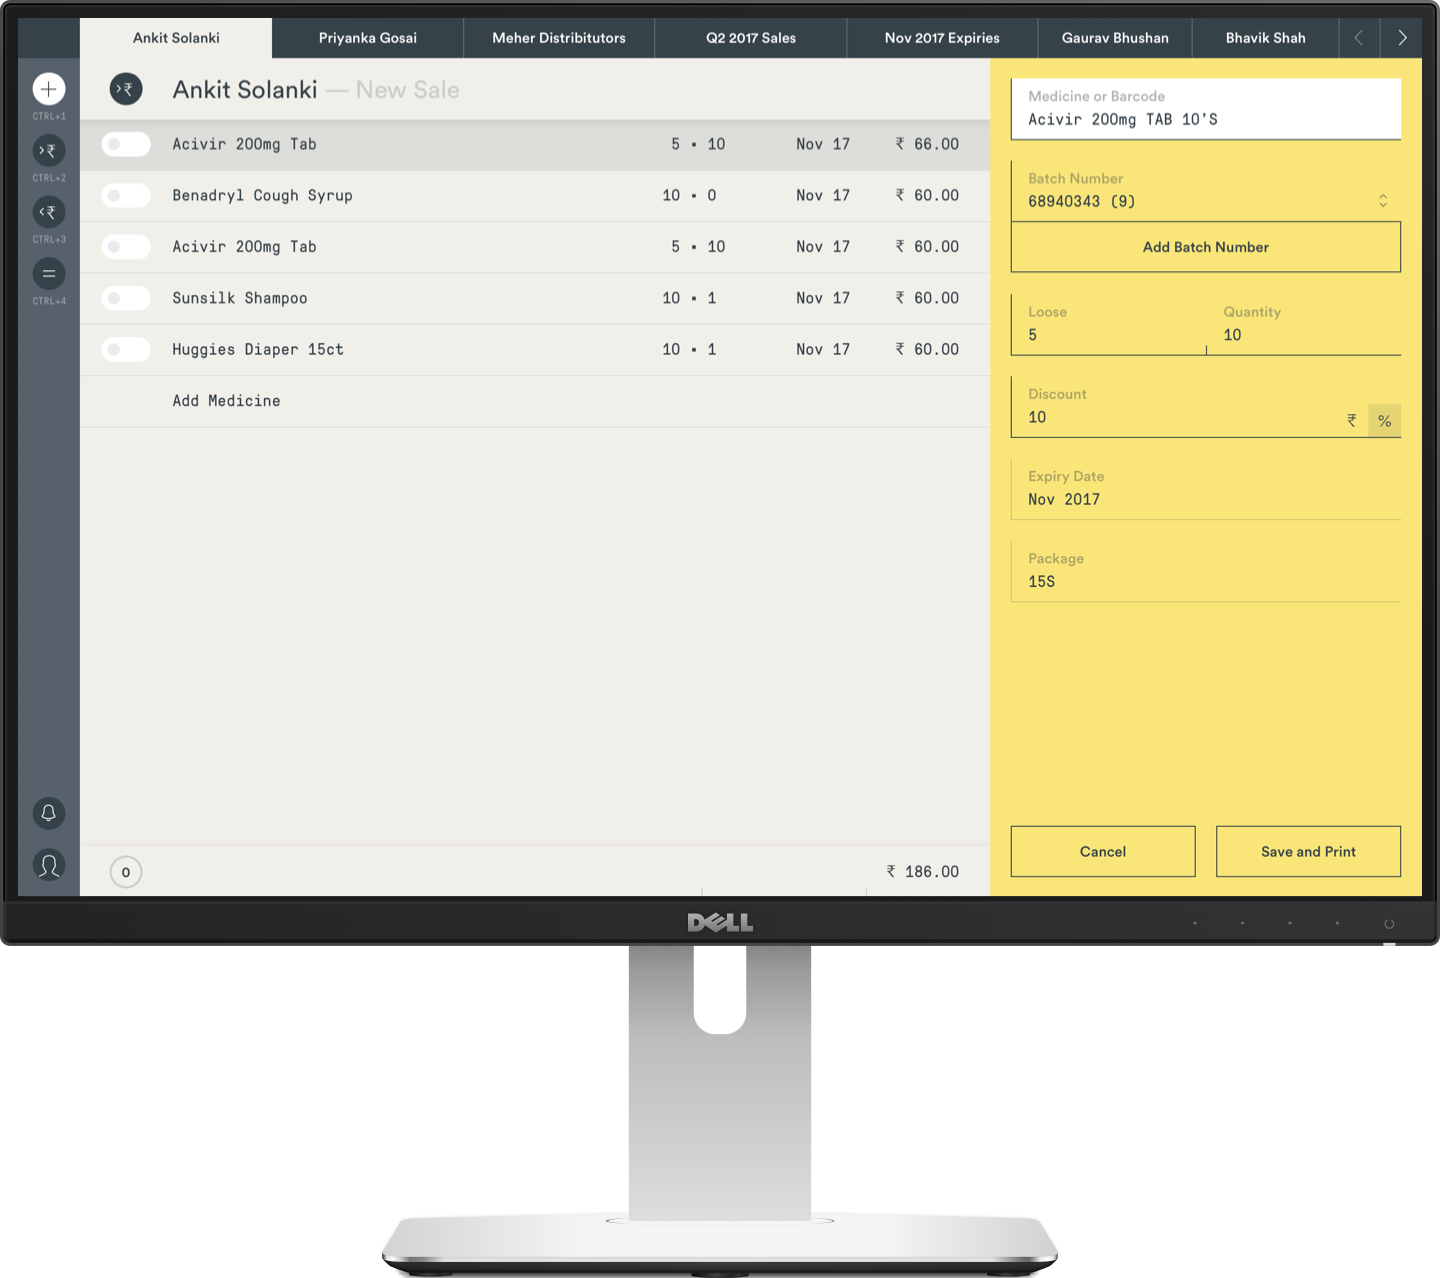
Task: Open notifications with the bell icon
Action: (x=49, y=813)
